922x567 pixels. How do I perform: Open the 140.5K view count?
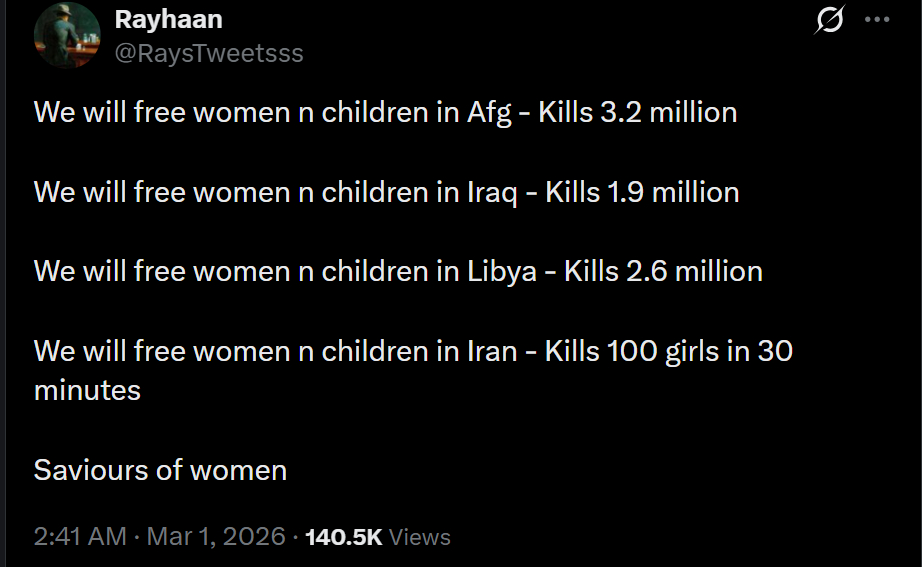pos(343,537)
